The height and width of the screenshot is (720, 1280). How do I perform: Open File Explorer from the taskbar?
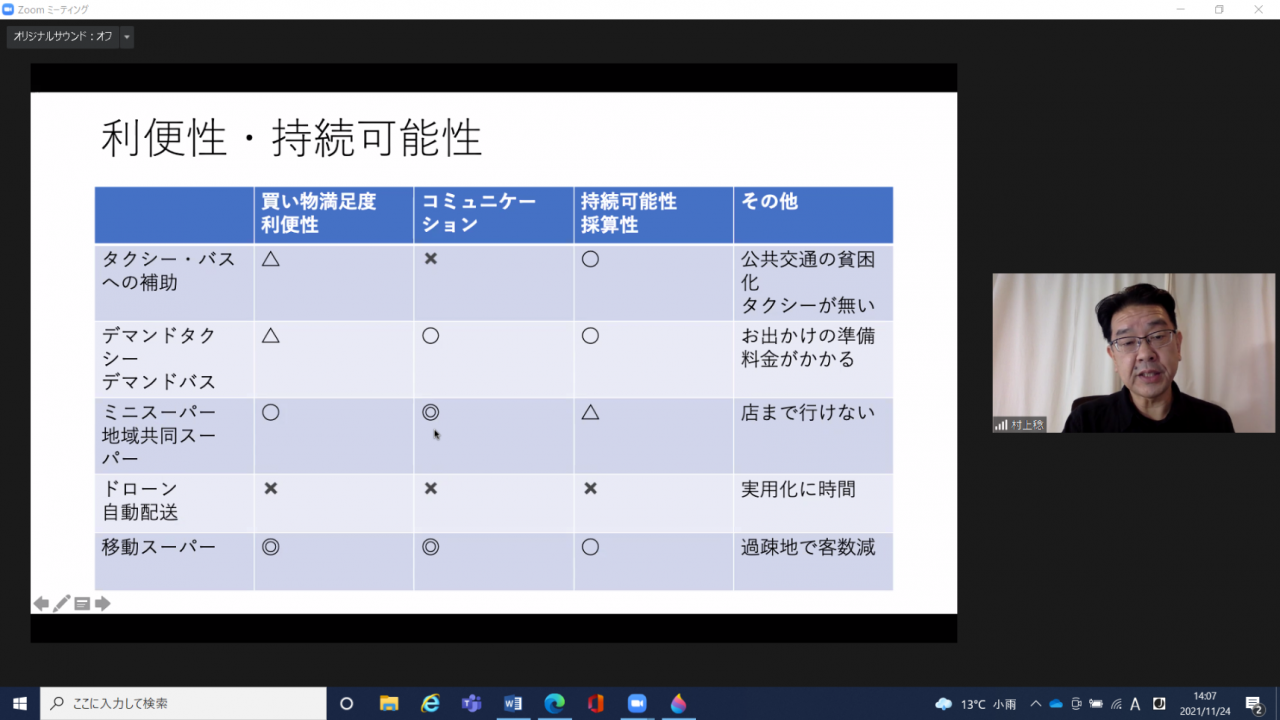389,703
